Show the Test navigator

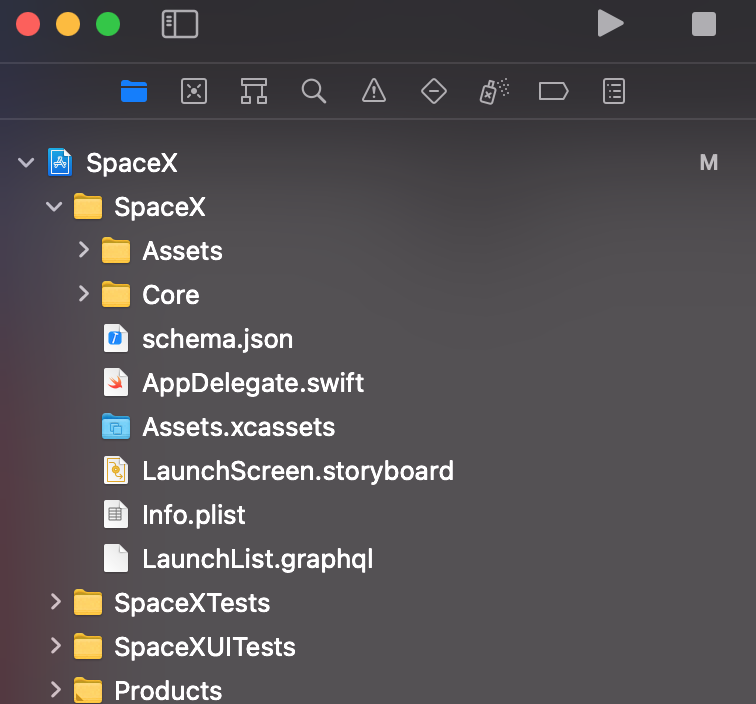[433, 92]
